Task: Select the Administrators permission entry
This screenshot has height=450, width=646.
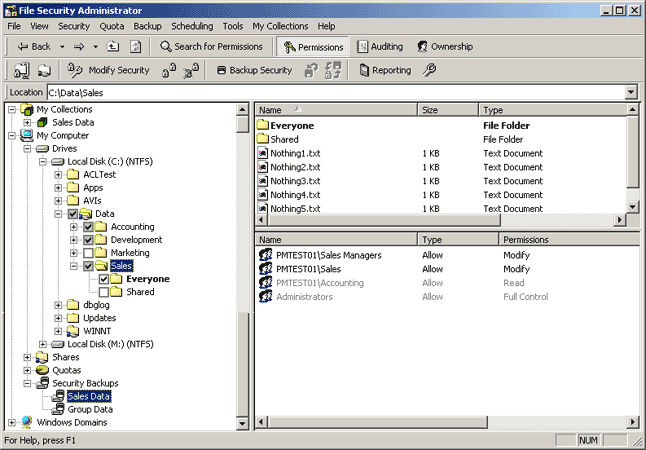Action: tap(304, 297)
